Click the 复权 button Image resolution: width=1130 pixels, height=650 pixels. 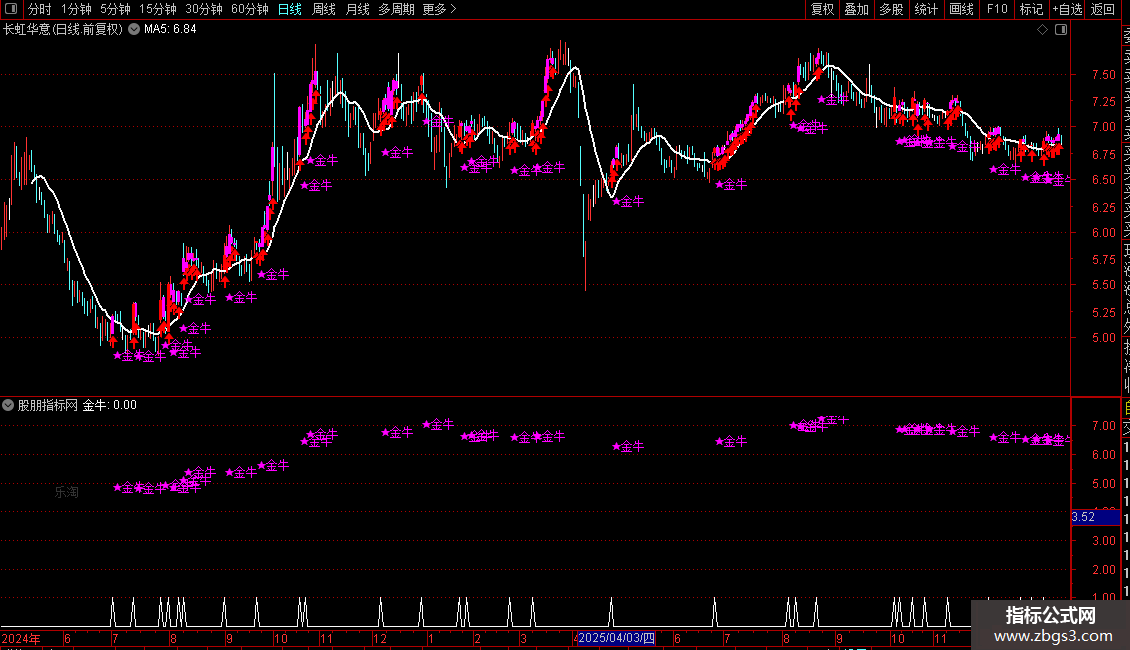point(822,9)
